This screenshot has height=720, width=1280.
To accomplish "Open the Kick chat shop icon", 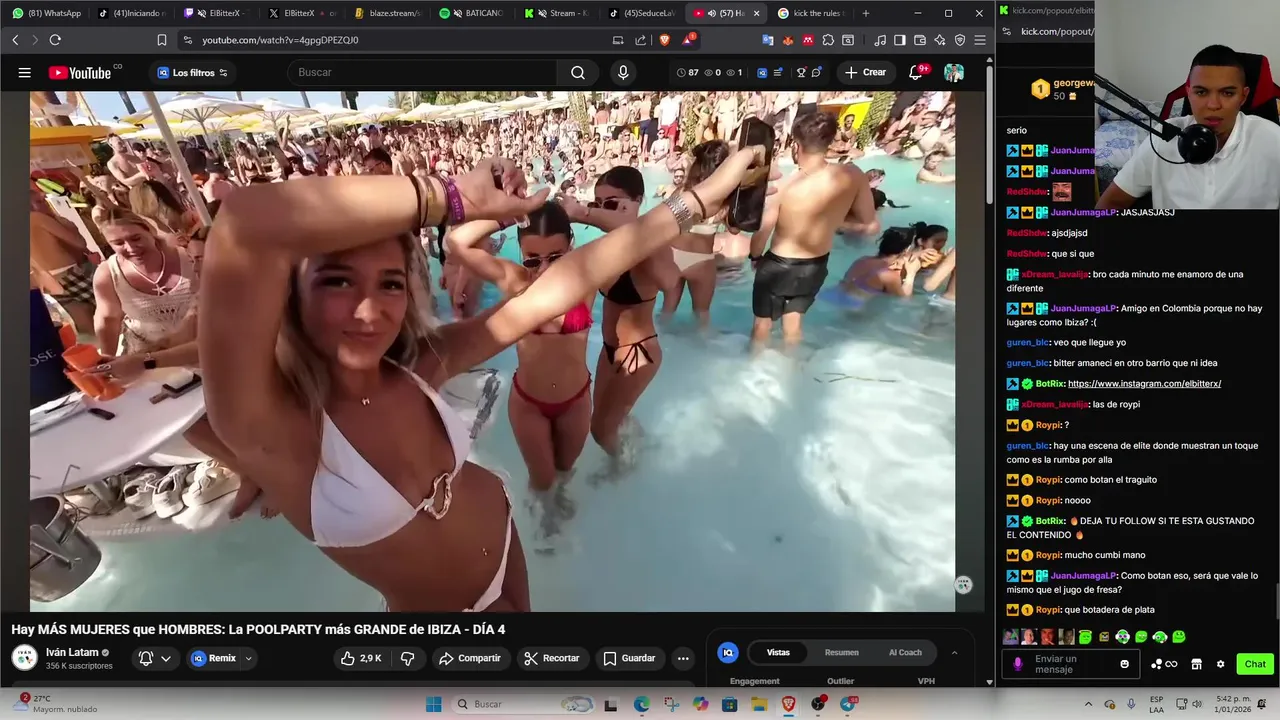I will tap(1196, 664).
